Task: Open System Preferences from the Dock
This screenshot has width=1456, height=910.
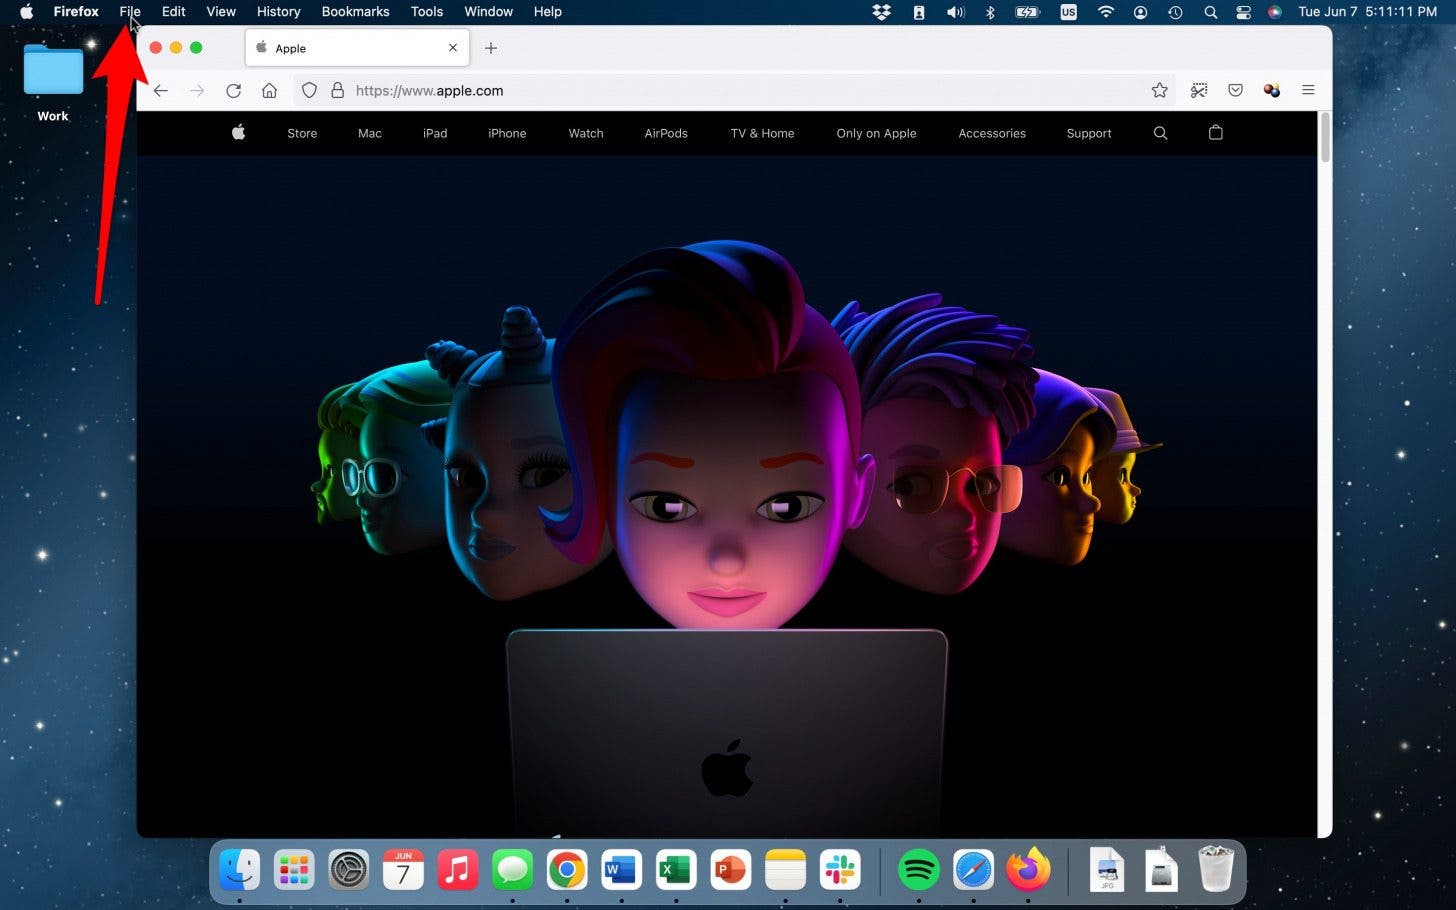Action: click(x=349, y=870)
